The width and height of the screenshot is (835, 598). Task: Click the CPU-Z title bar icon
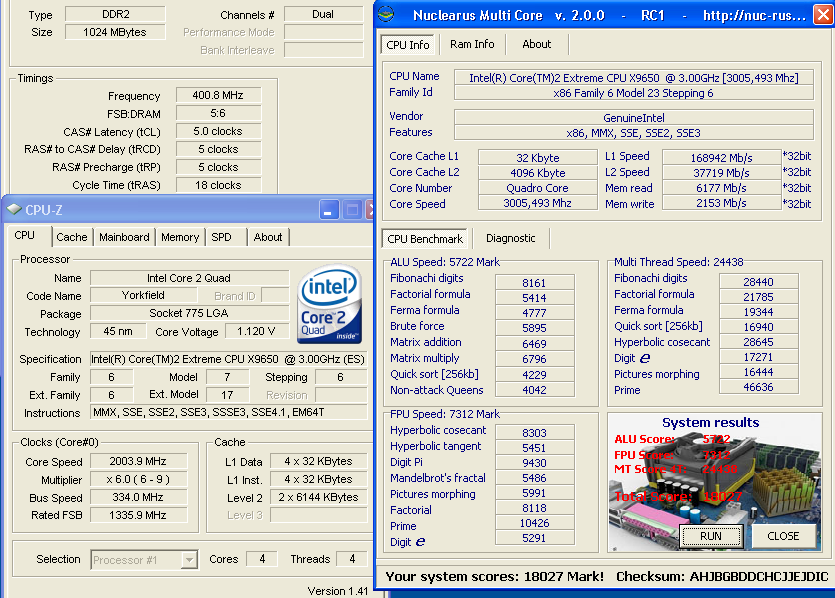coord(14,209)
